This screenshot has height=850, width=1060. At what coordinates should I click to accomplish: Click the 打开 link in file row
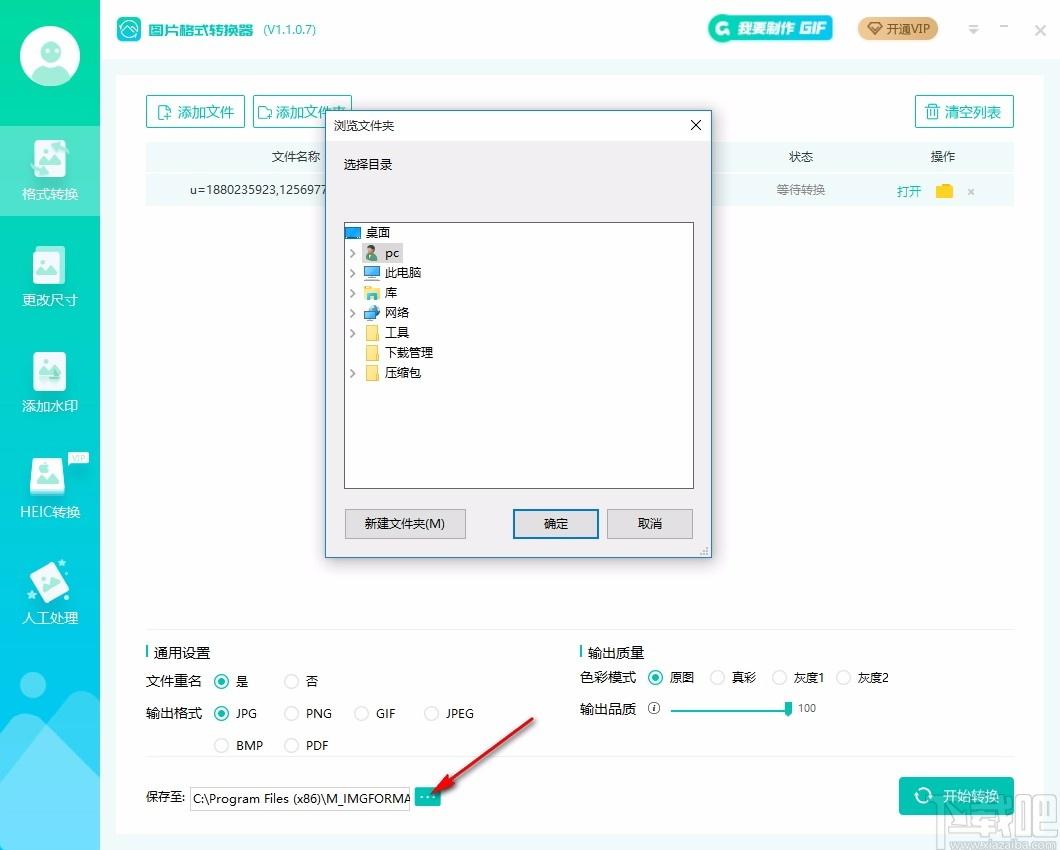[x=909, y=191]
